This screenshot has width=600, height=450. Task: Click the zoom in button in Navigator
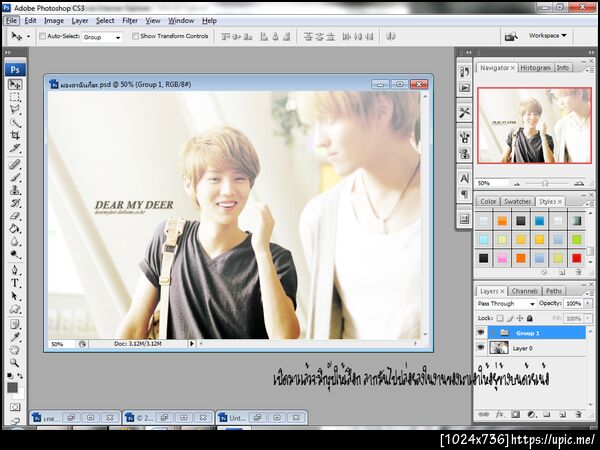579,184
